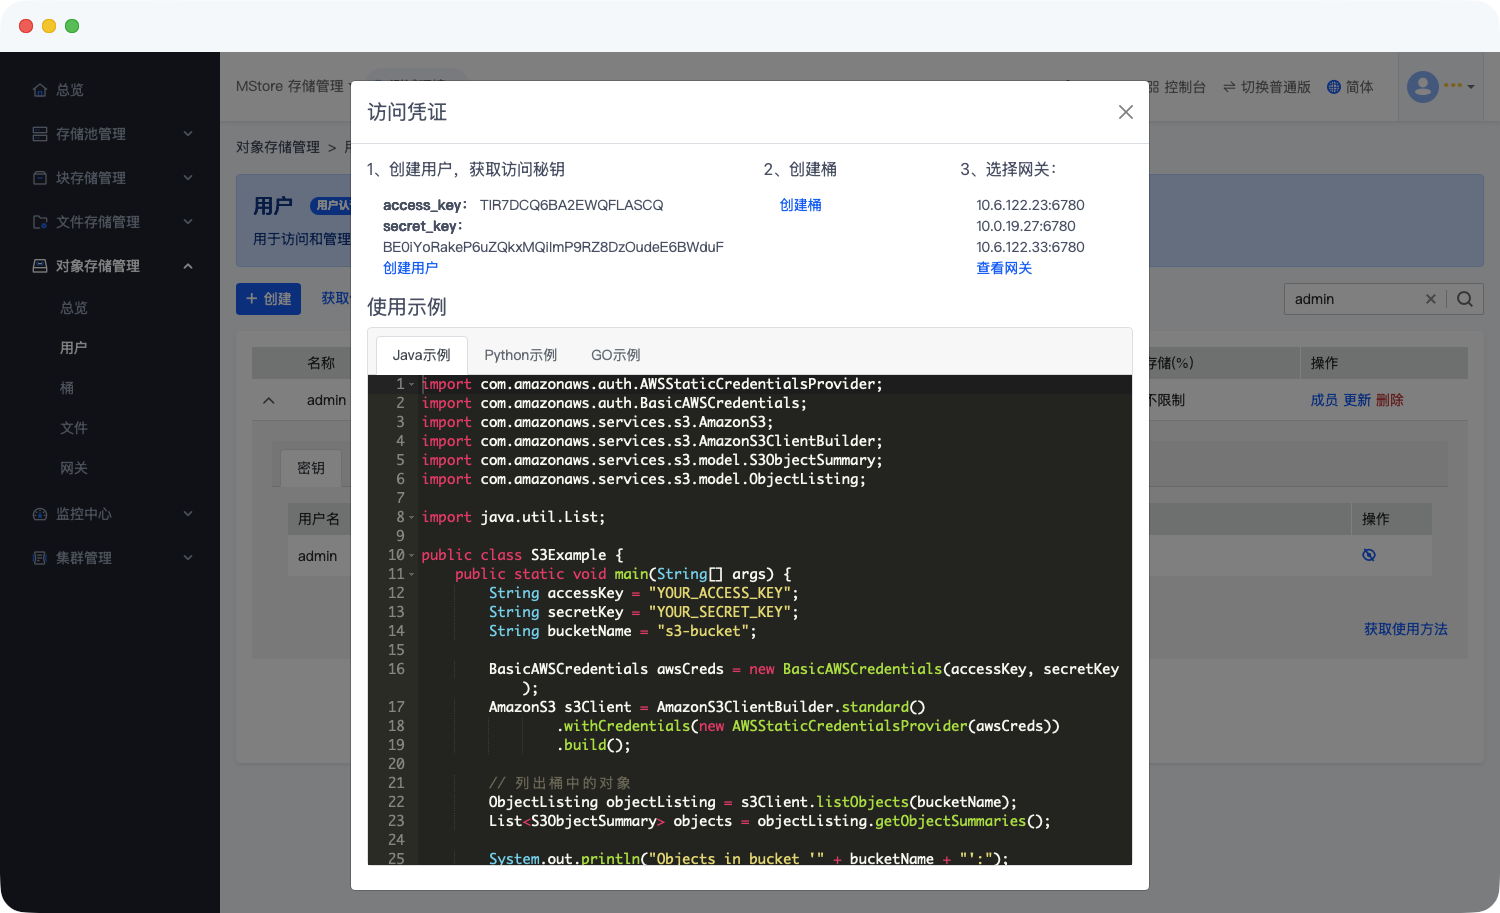Click the 创建桶 link
The width and height of the screenshot is (1500, 913).
(800, 205)
